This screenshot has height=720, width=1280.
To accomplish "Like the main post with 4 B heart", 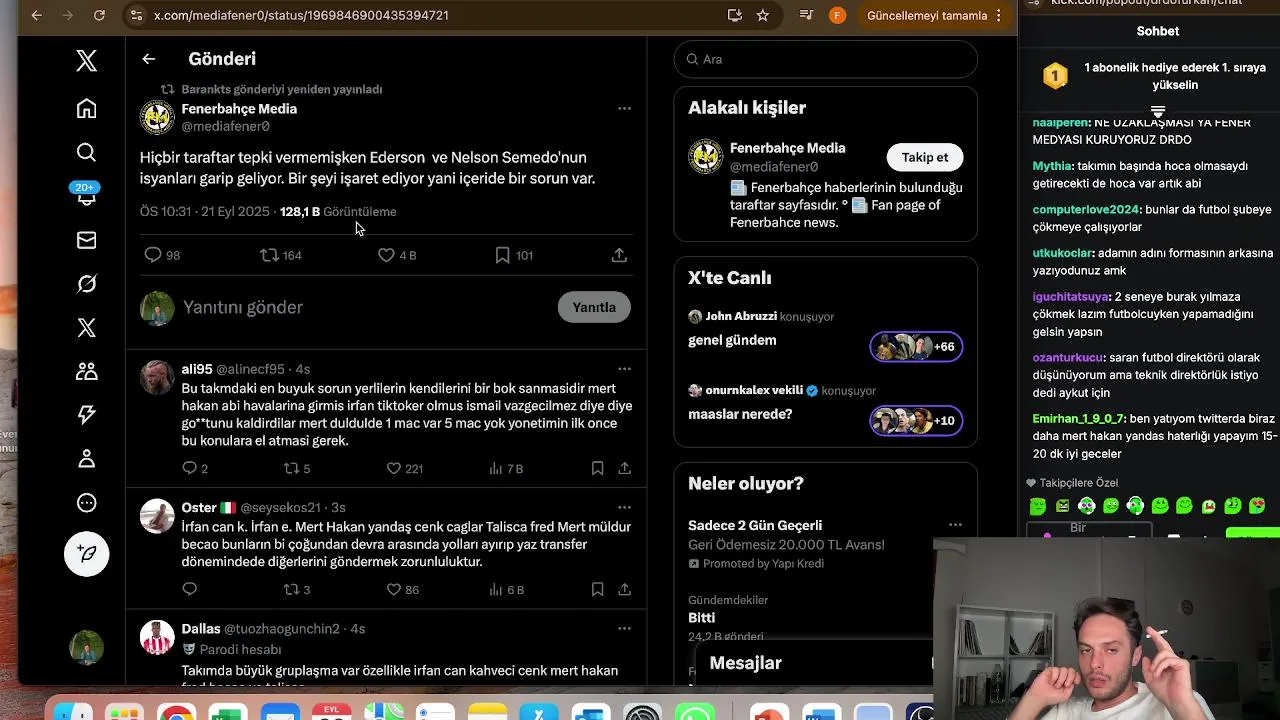I will click(x=397, y=255).
